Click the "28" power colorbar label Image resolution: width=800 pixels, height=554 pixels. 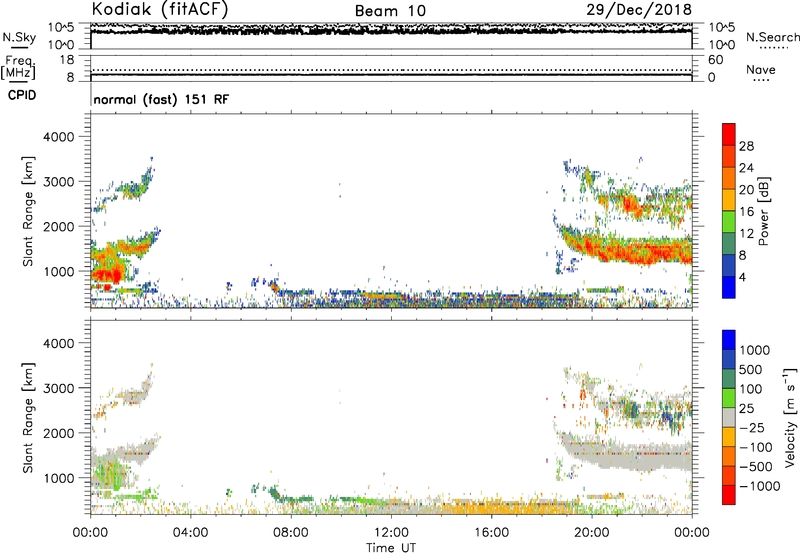coord(746,146)
